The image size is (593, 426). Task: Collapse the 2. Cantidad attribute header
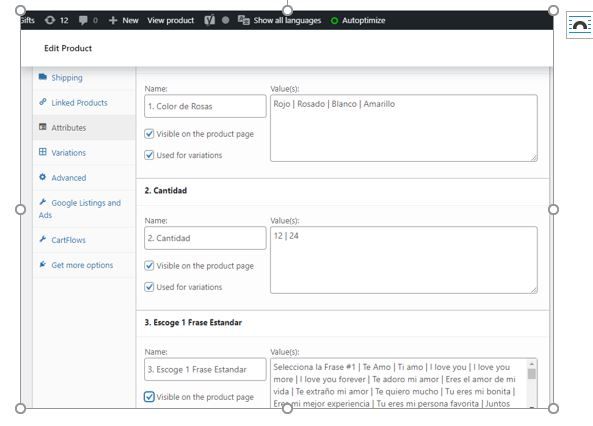point(342,190)
